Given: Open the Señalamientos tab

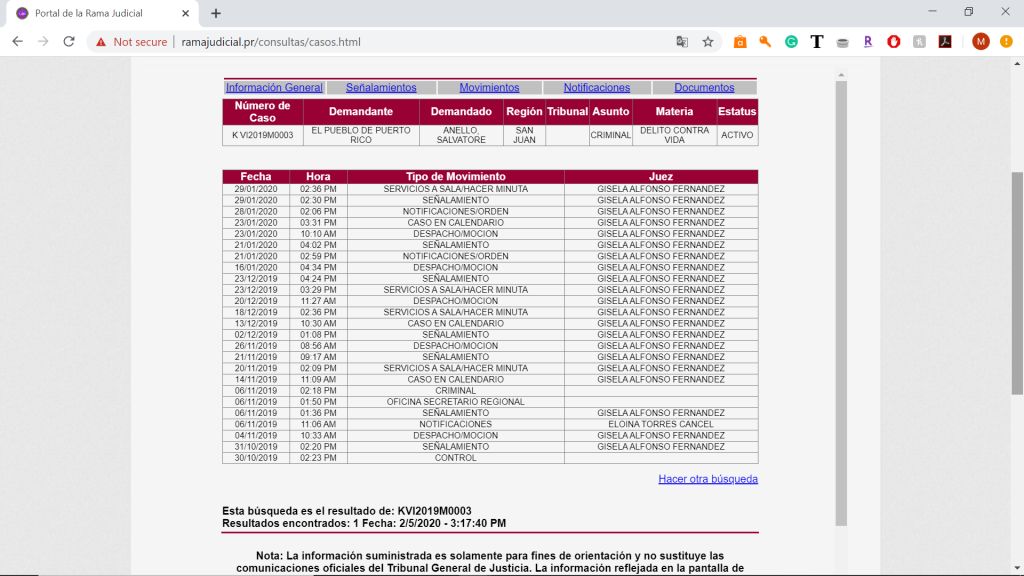Looking at the screenshot, I should point(381,88).
